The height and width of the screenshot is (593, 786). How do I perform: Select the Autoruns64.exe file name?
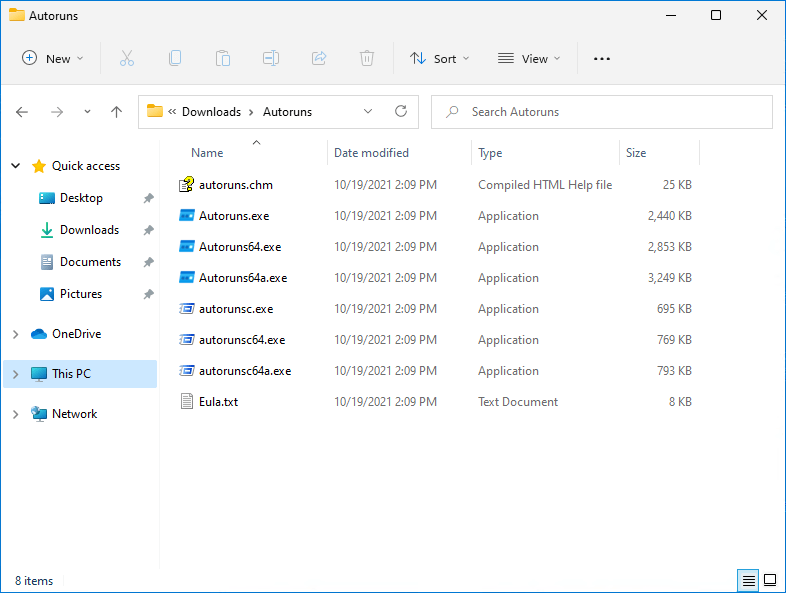tap(240, 247)
